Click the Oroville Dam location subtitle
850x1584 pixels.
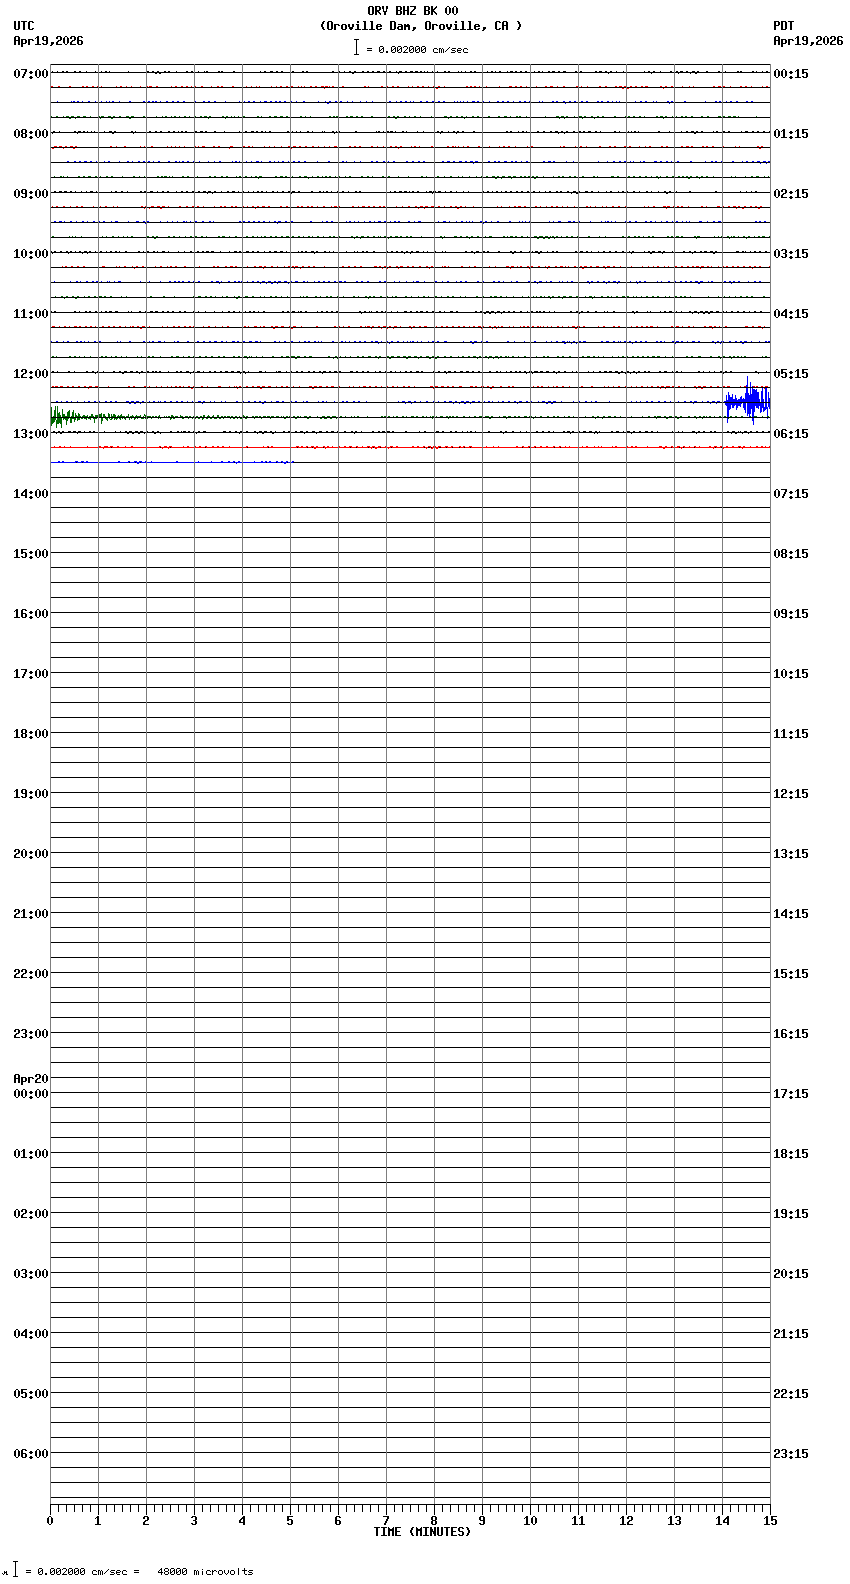pos(421,26)
